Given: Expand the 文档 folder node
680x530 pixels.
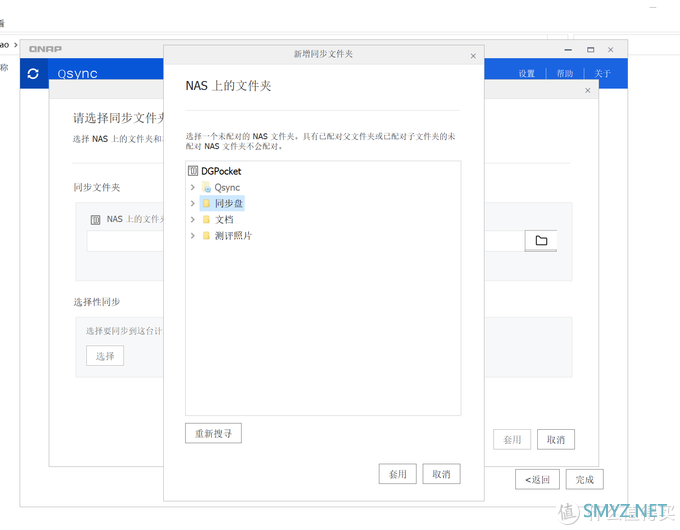Looking at the screenshot, I should [x=193, y=219].
